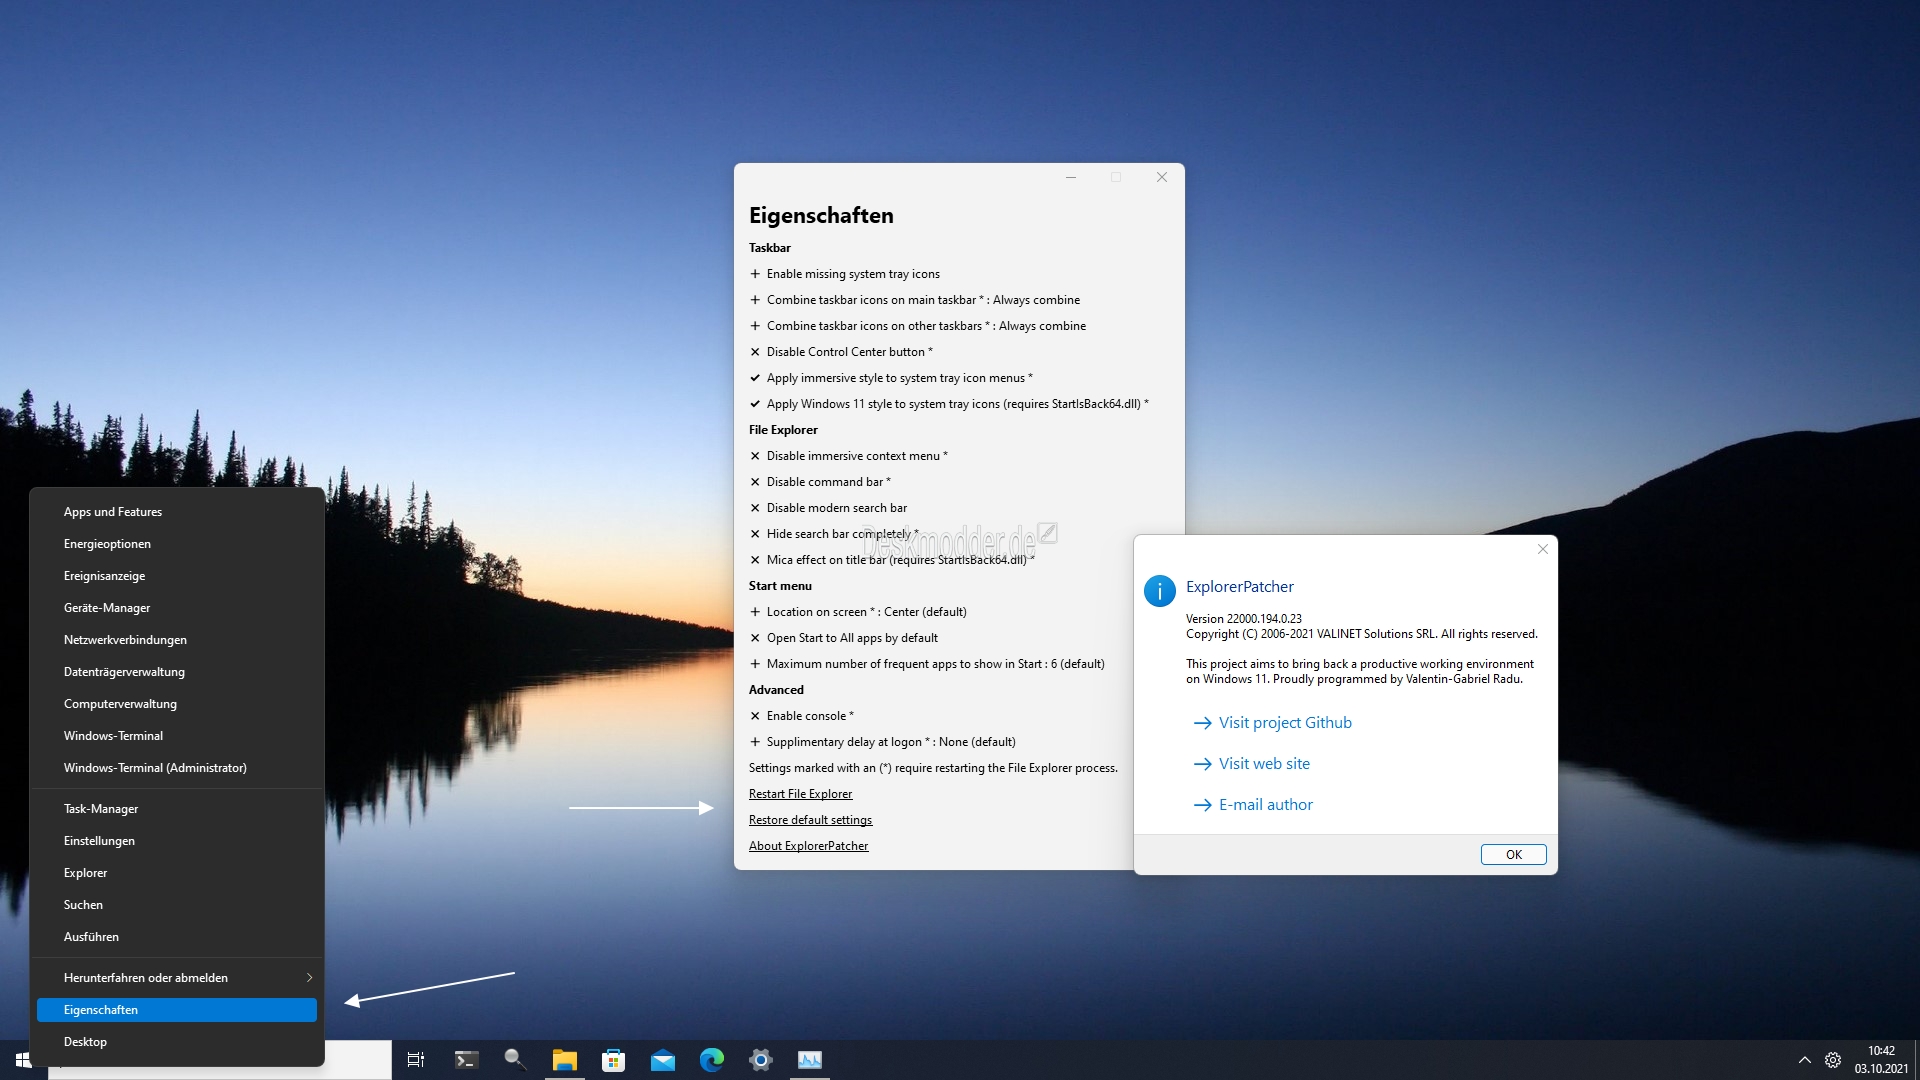Select Eigenschaften highlighted menu entry
1920x1080 pixels.
[177, 1010]
